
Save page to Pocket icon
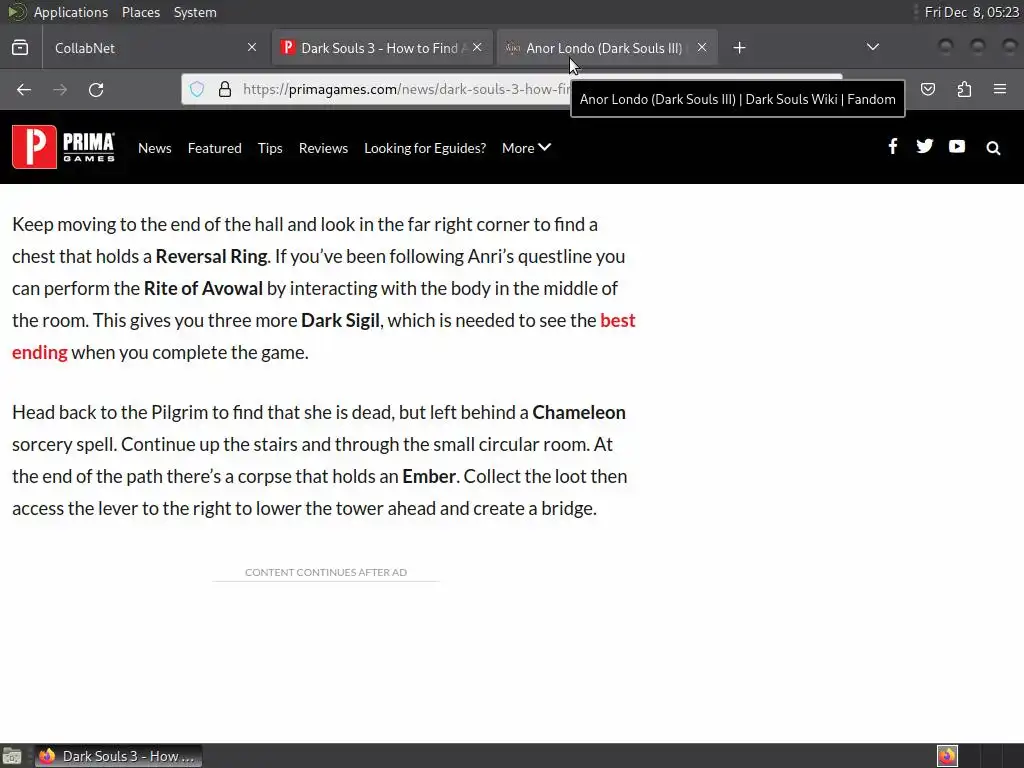click(x=927, y=89)
